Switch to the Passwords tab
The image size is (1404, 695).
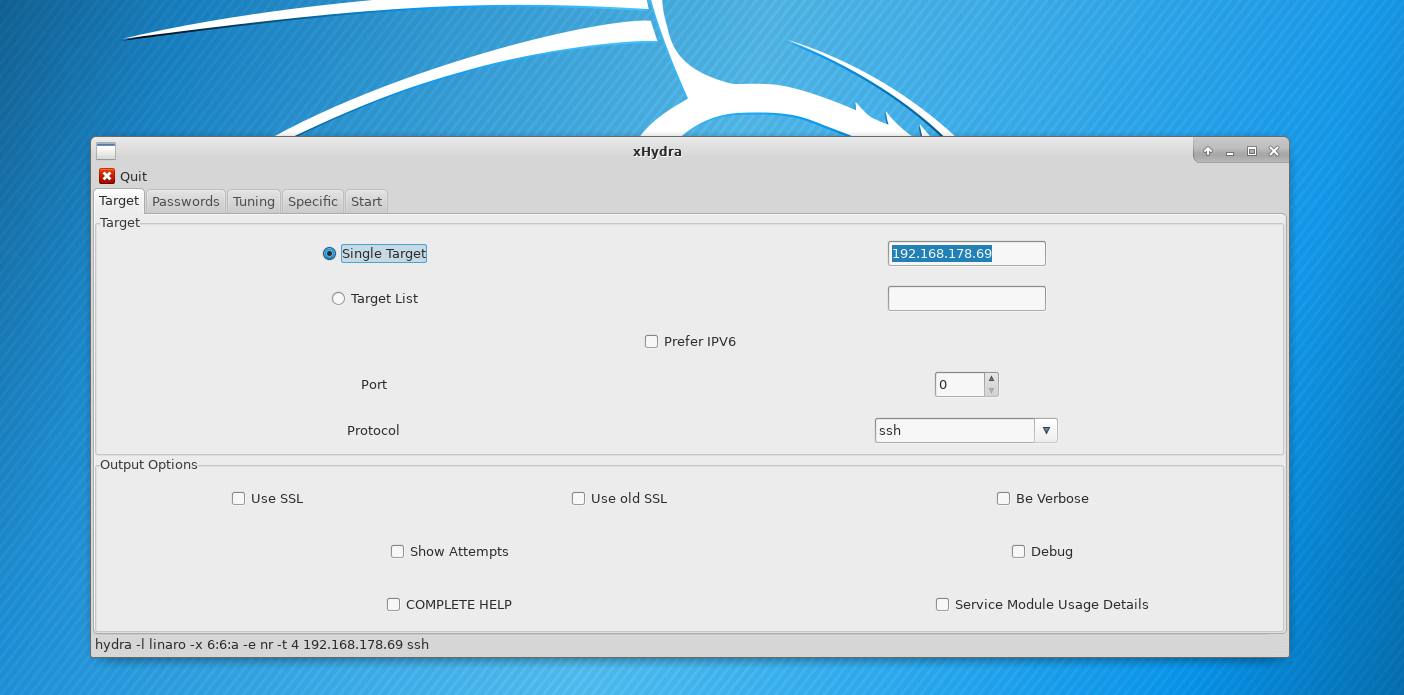coord(185,201)
